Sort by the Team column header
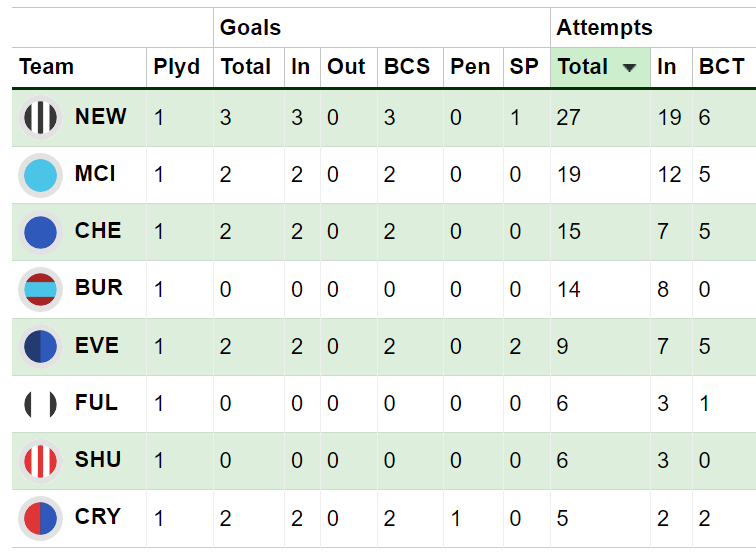This screenshot has width=756, height=560. point(47,67)
